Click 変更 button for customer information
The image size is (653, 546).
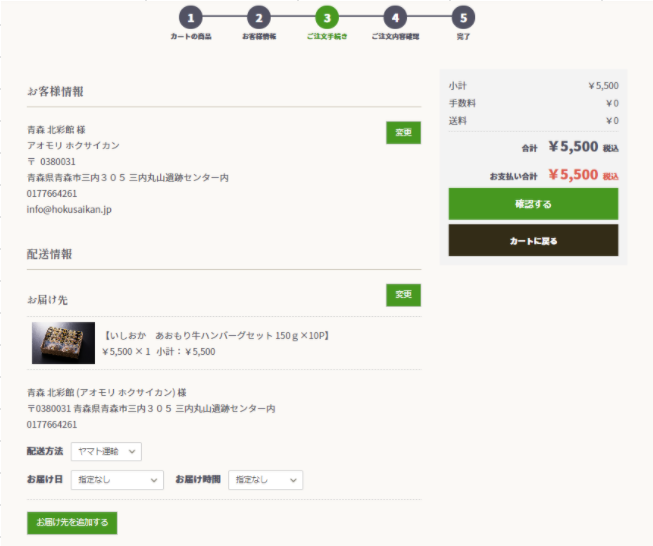click(x=403, y=132)
